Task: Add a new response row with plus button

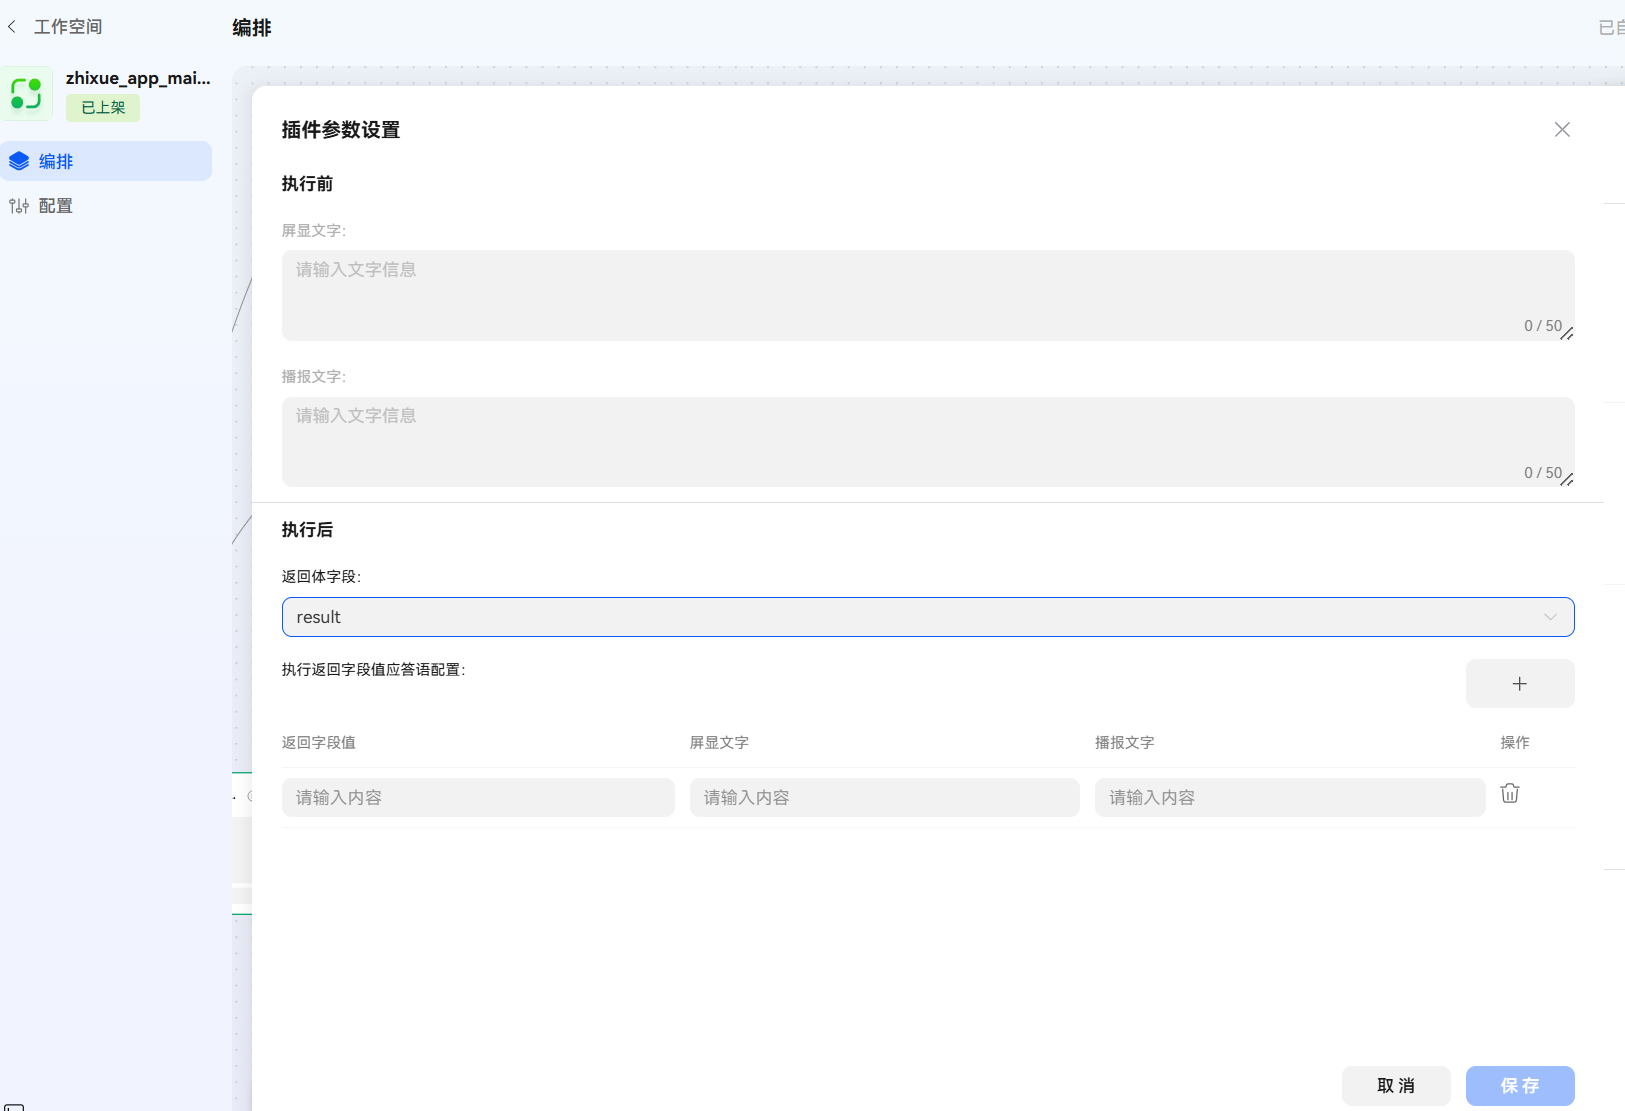Action: tap(1519, 684)
